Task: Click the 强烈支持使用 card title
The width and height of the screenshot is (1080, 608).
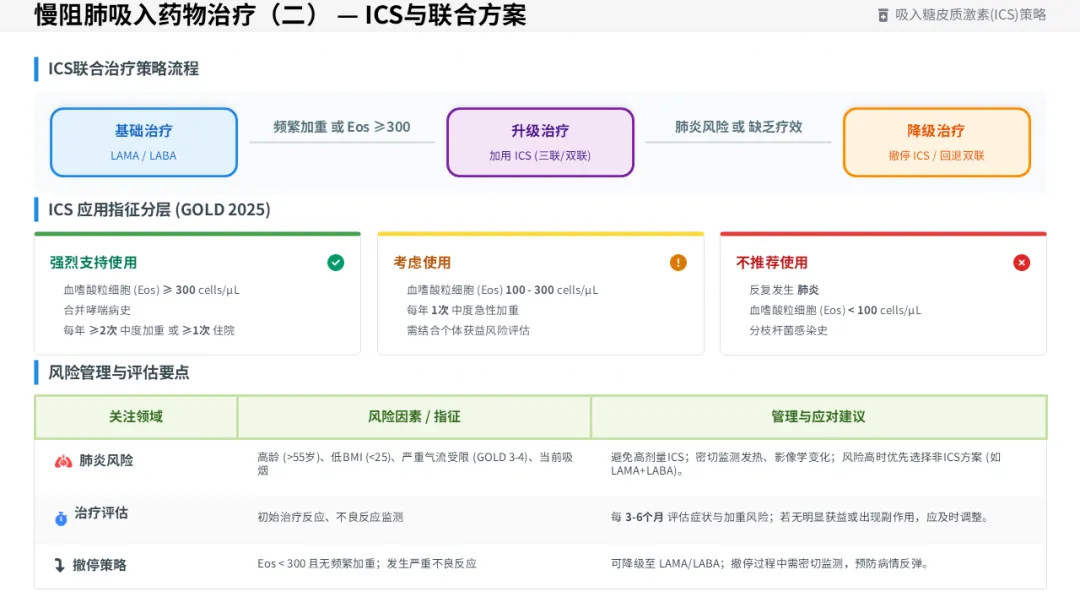Action: point(93,263)
